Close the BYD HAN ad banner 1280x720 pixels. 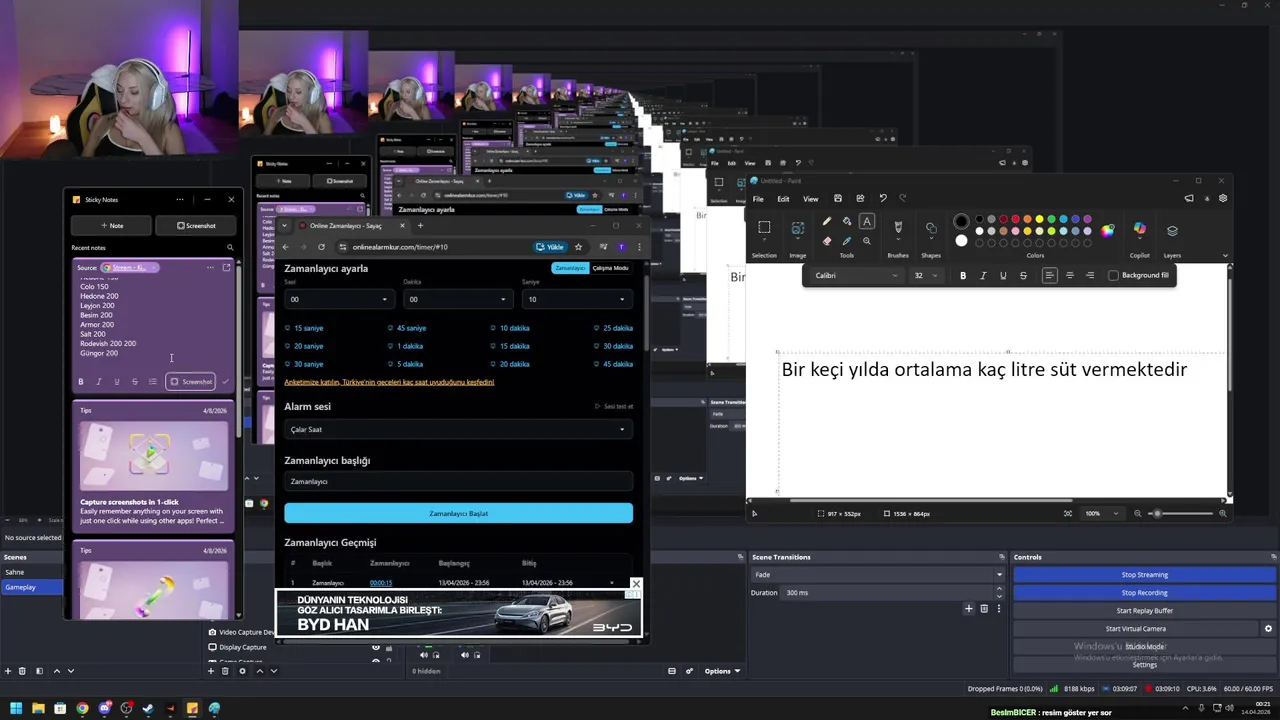click(636, 584)
